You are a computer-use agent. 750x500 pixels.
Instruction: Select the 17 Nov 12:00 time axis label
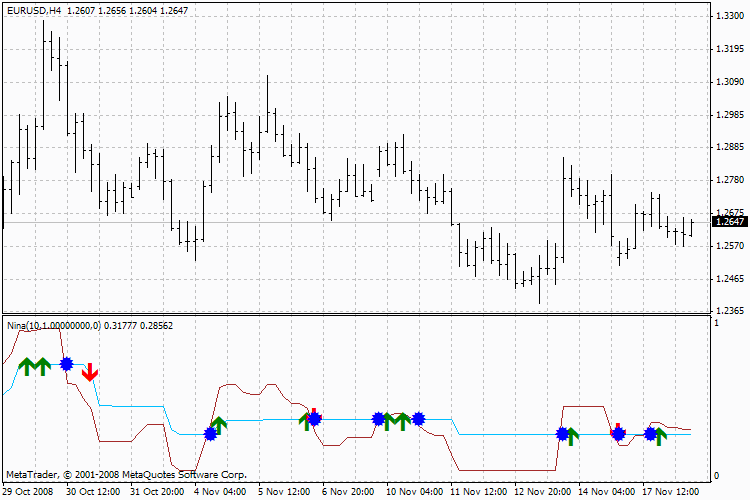(670, 491)
